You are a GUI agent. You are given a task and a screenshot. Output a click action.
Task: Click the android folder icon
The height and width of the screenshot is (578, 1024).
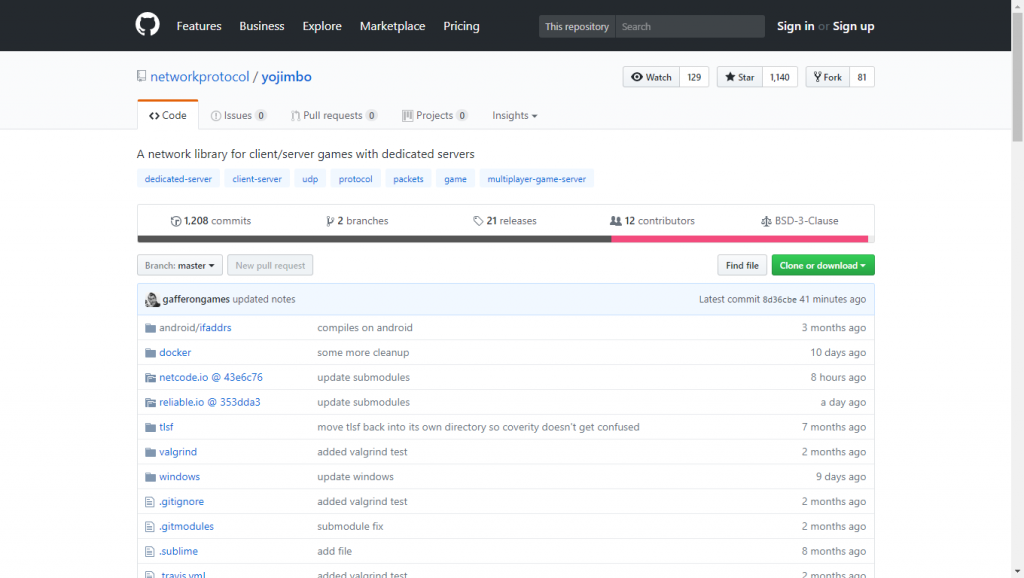tap(150, 328)
